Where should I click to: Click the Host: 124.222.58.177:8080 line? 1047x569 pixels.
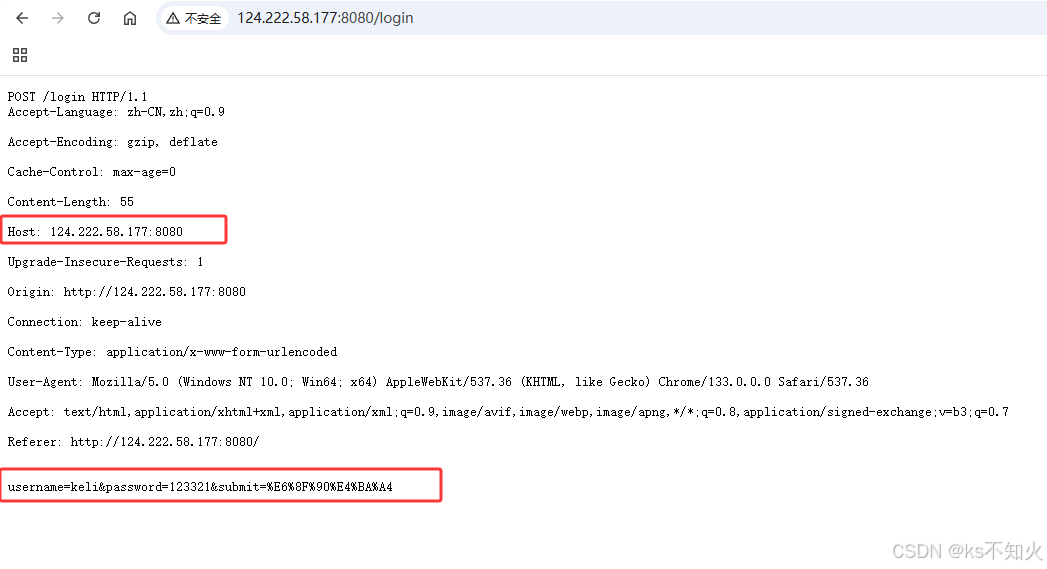pyautogui.click(x=95, y=232)
